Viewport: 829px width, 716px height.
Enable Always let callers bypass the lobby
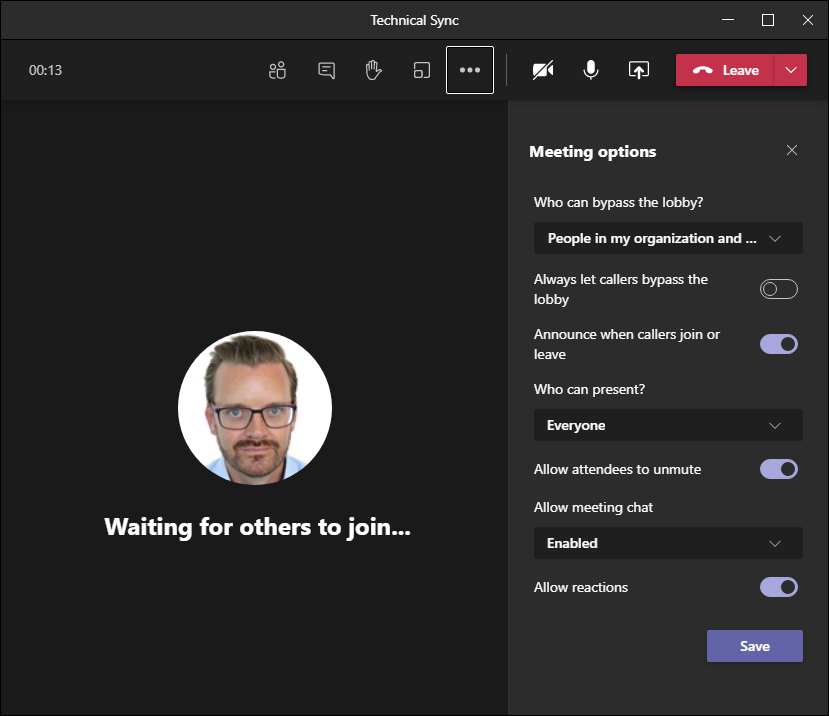[x=779, y=289]
